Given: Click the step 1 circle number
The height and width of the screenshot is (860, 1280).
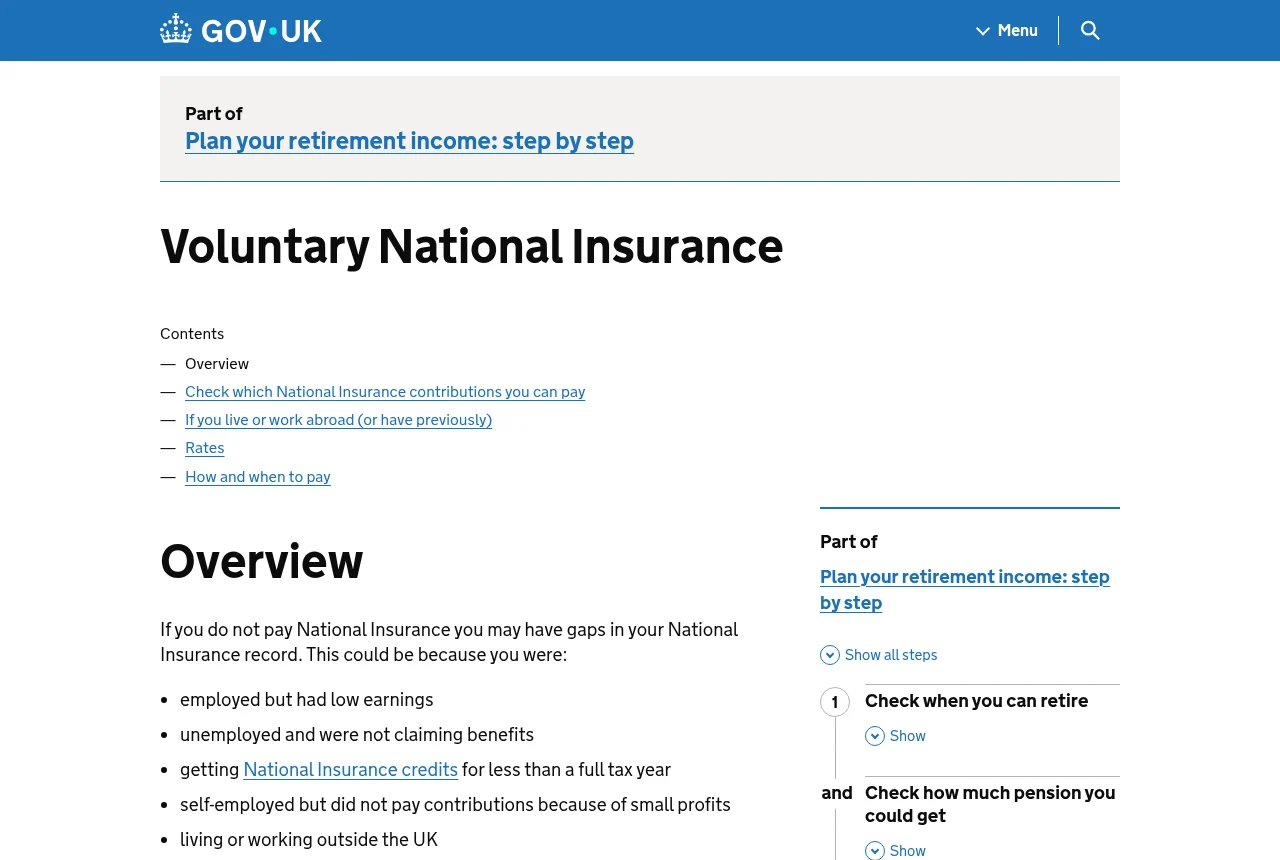Looking at the screenshot, I should 835,702.
